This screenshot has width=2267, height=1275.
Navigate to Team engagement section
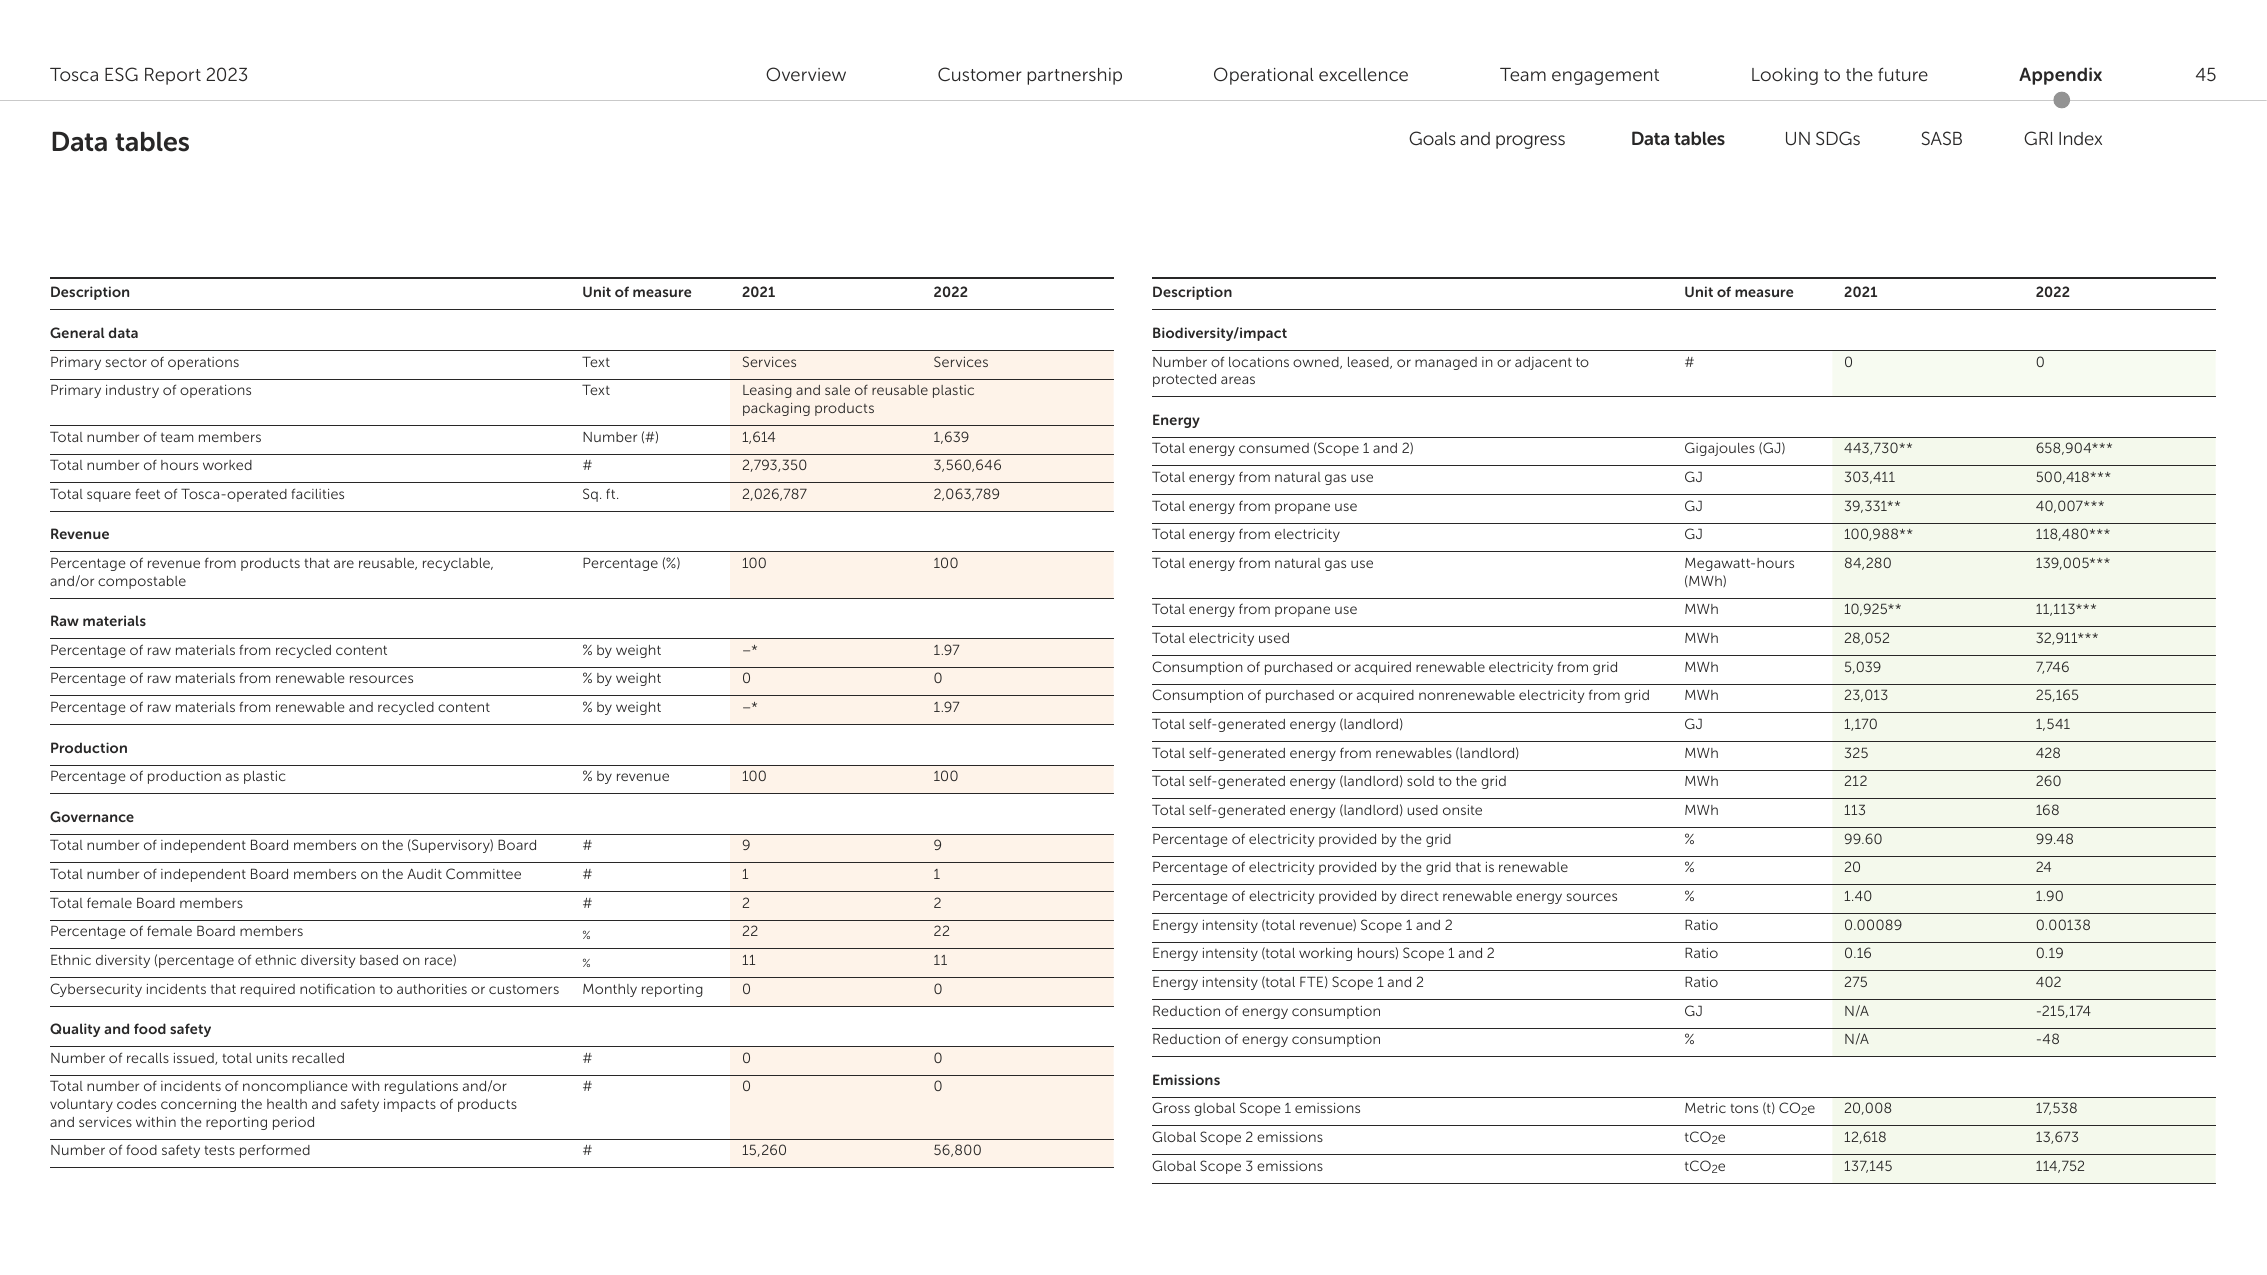(1579, 75)
